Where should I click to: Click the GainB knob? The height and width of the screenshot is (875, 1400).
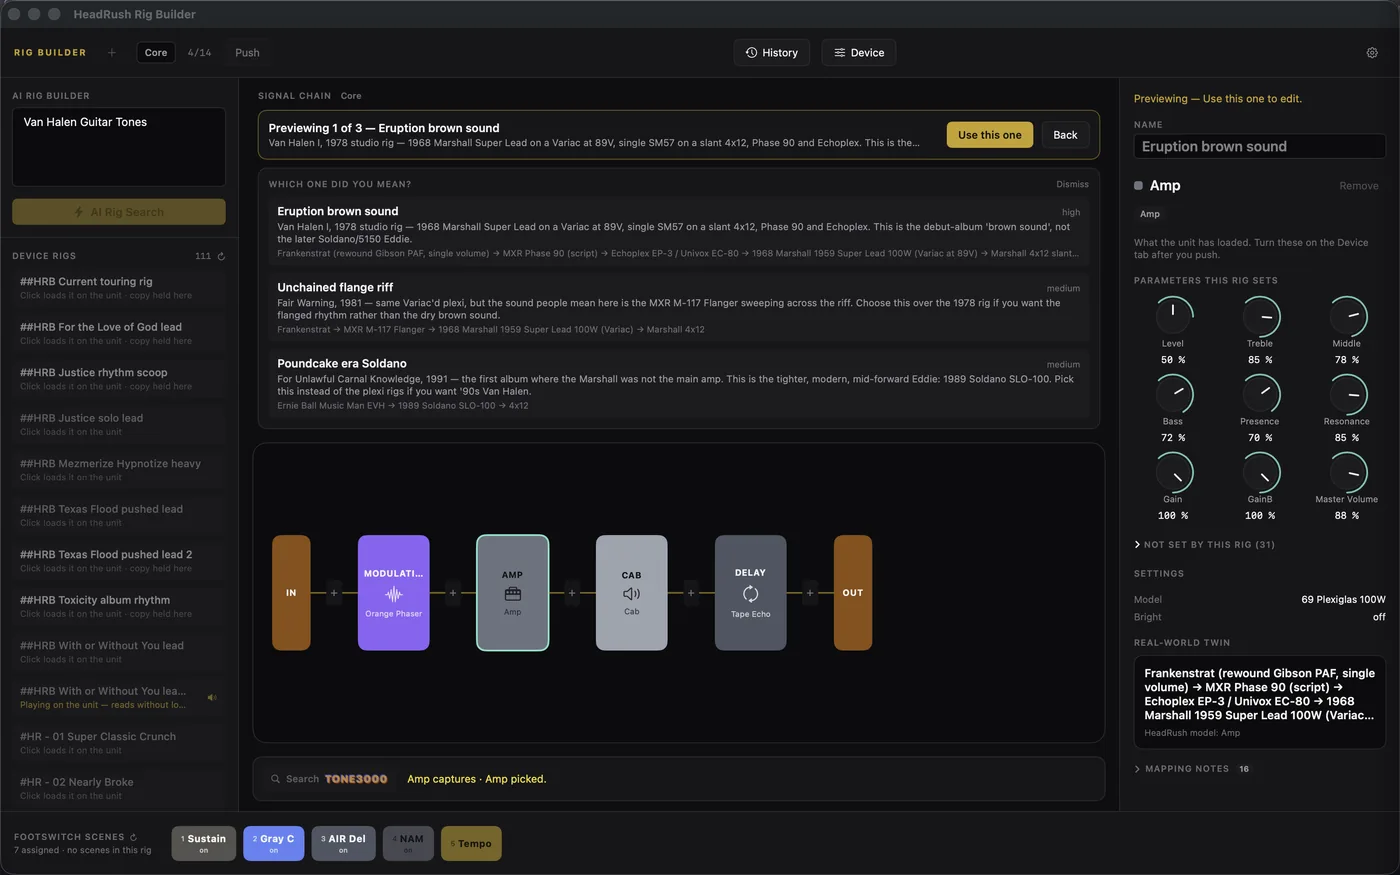(x=1260, y=472)
